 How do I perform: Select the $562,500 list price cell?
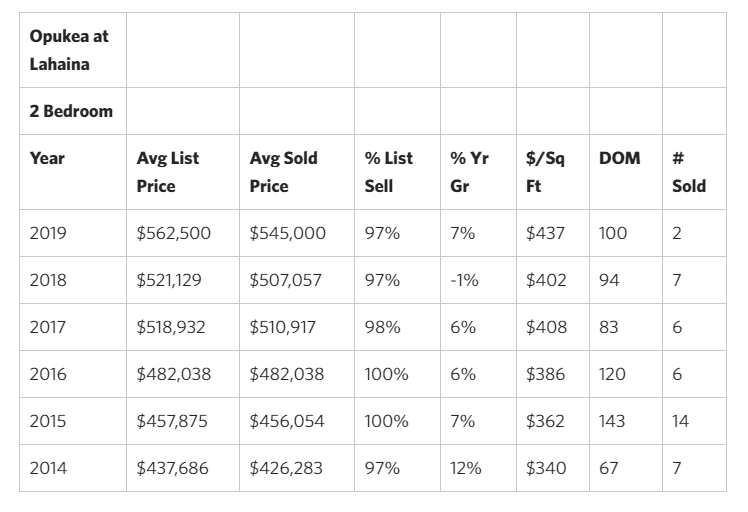pyautogui.click(x=173, y=233)
